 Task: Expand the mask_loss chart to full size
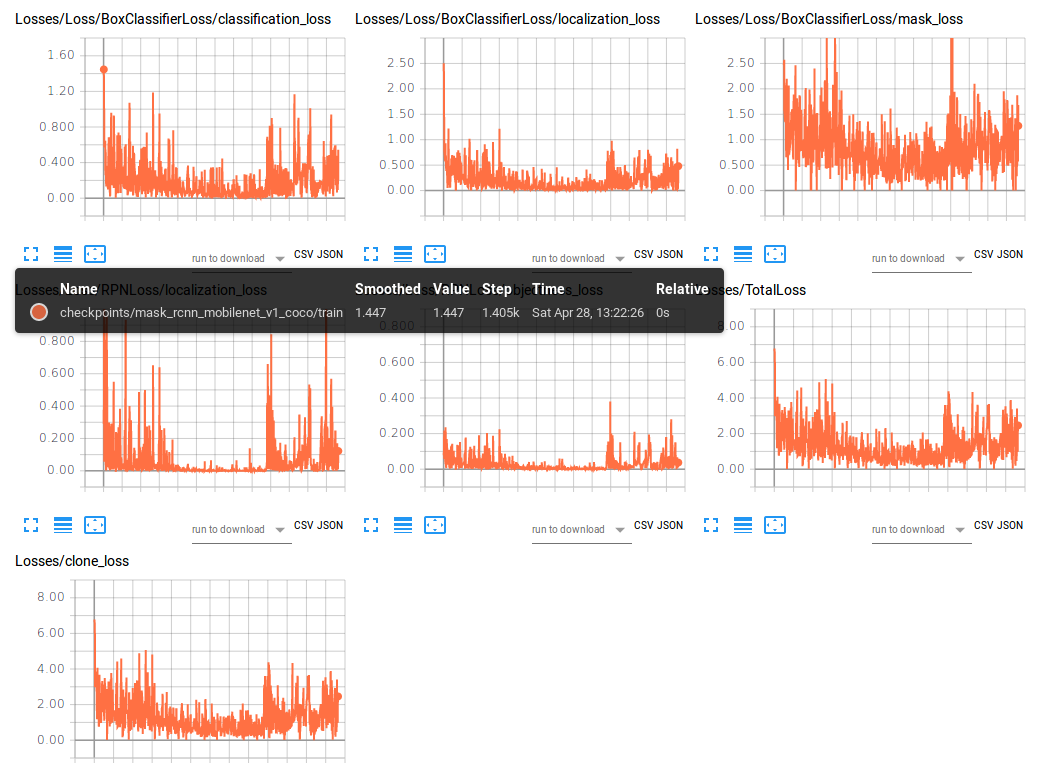[x=711, y=254]
